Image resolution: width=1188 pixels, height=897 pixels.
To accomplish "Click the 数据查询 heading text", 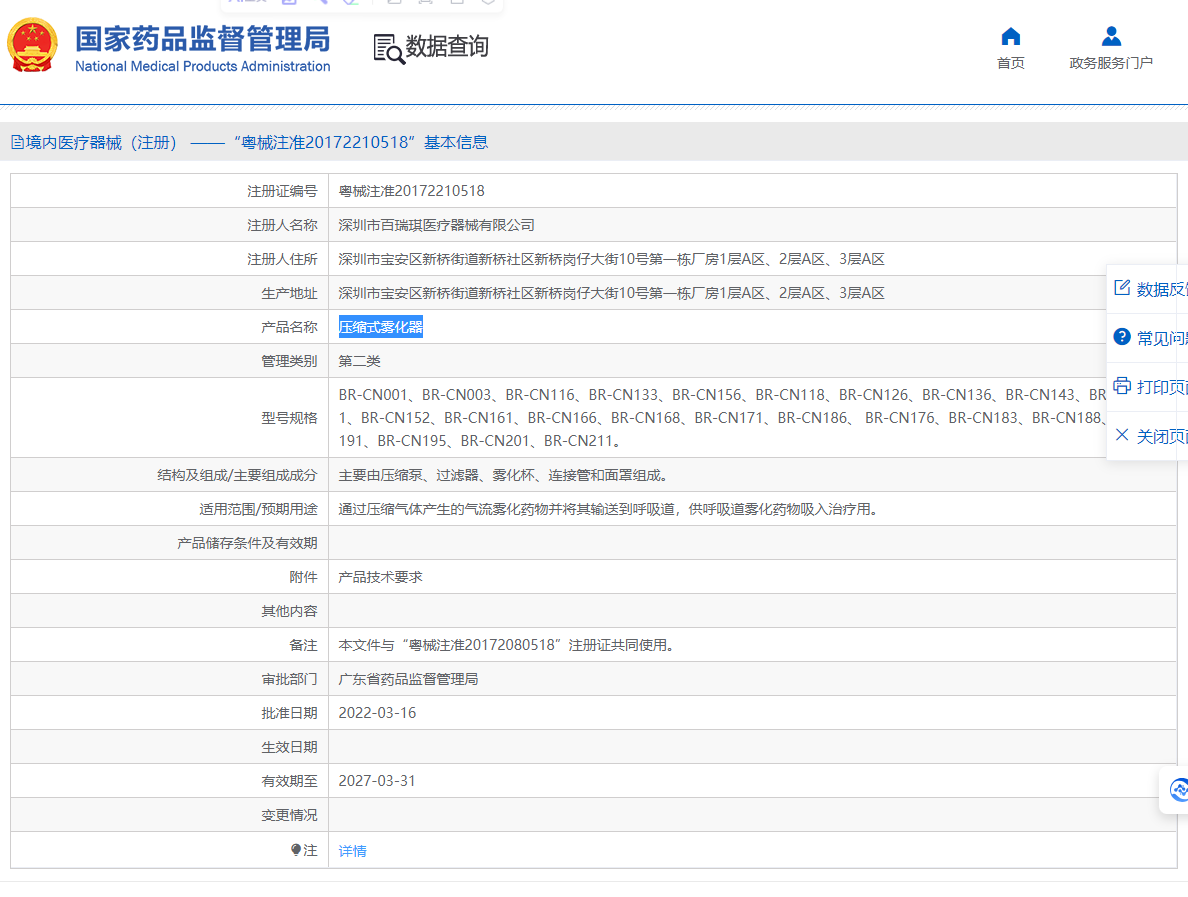I will pos(447,47).
